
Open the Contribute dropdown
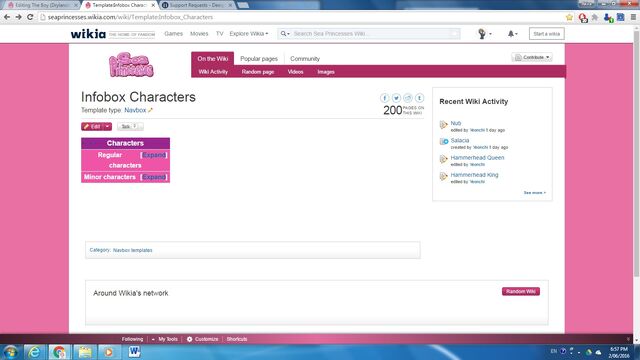click(532, 58)
